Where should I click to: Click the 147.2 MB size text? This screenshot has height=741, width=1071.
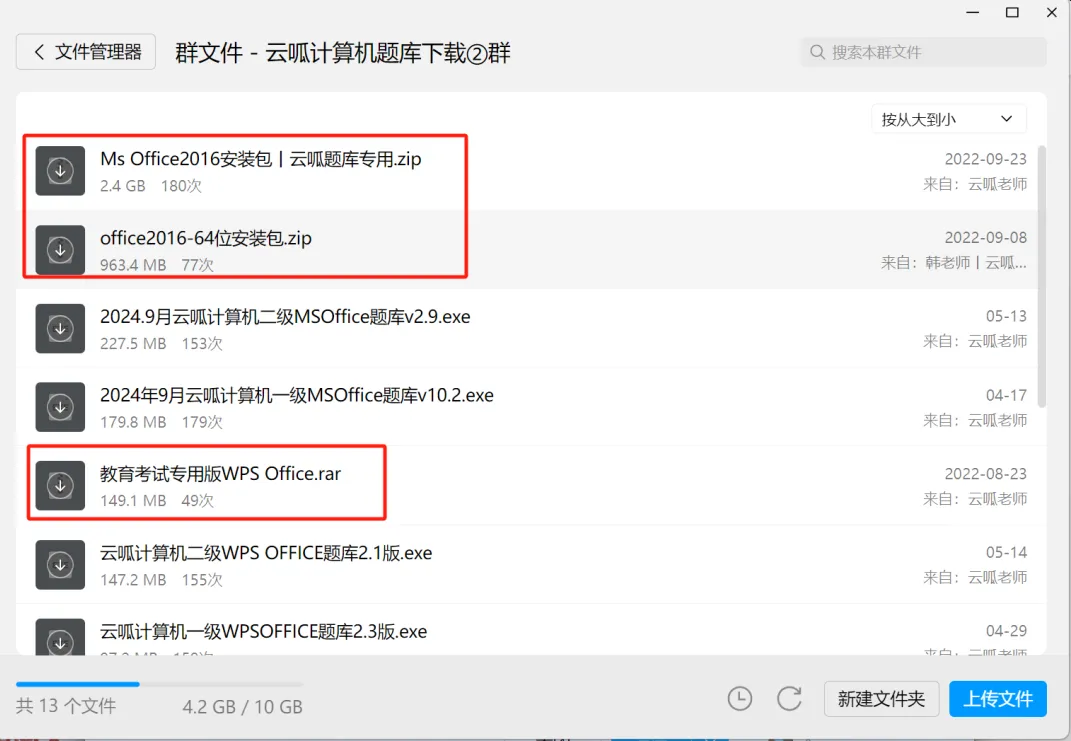pos(133,580)
